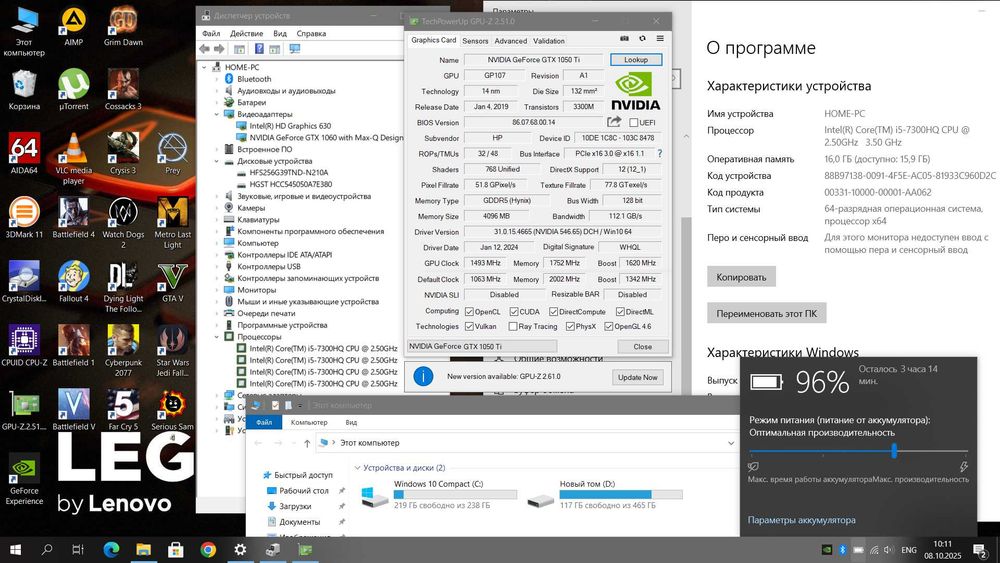
Task: Open the Действие menu in Device Manager
Action: [x=246, y=33]
